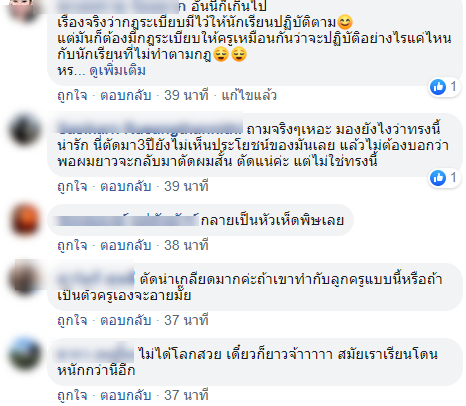Like the last comment about โลกสวย
Image resolution: width=466 pixels, height=406 pixels.
[72, 396]
